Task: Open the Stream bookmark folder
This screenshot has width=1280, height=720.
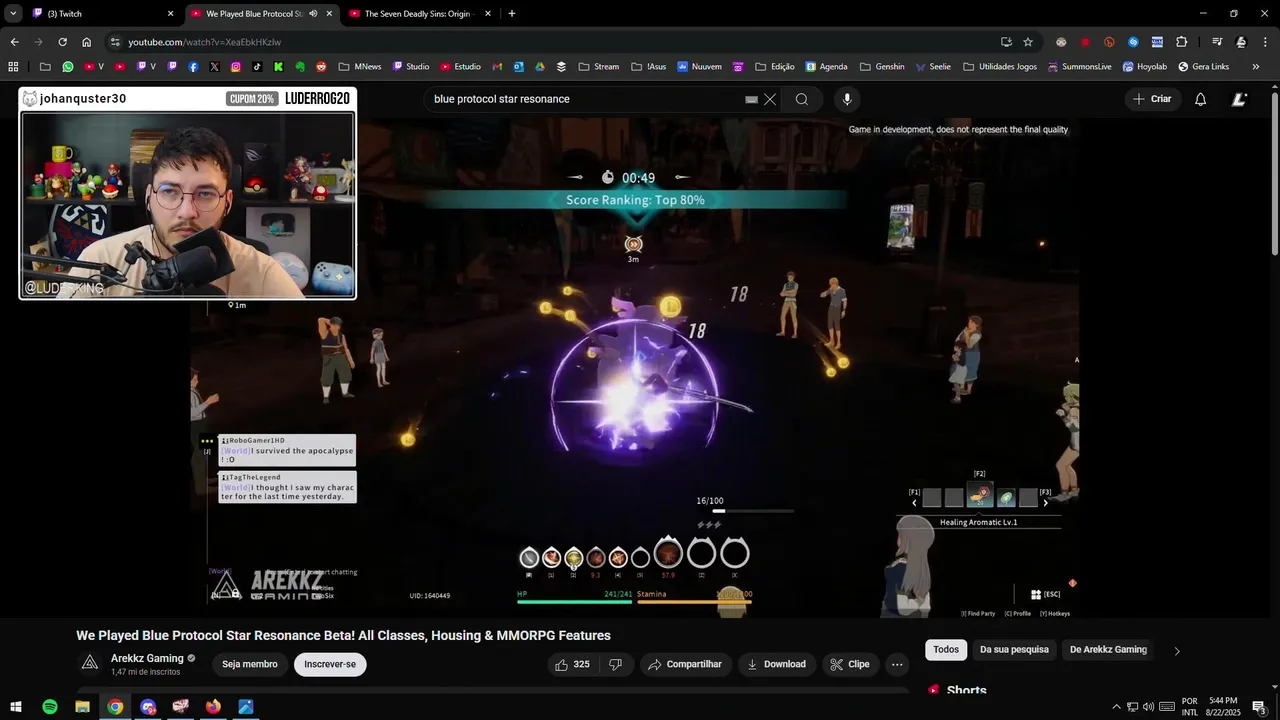Action: pyautogui.click(x=599, y=67)
